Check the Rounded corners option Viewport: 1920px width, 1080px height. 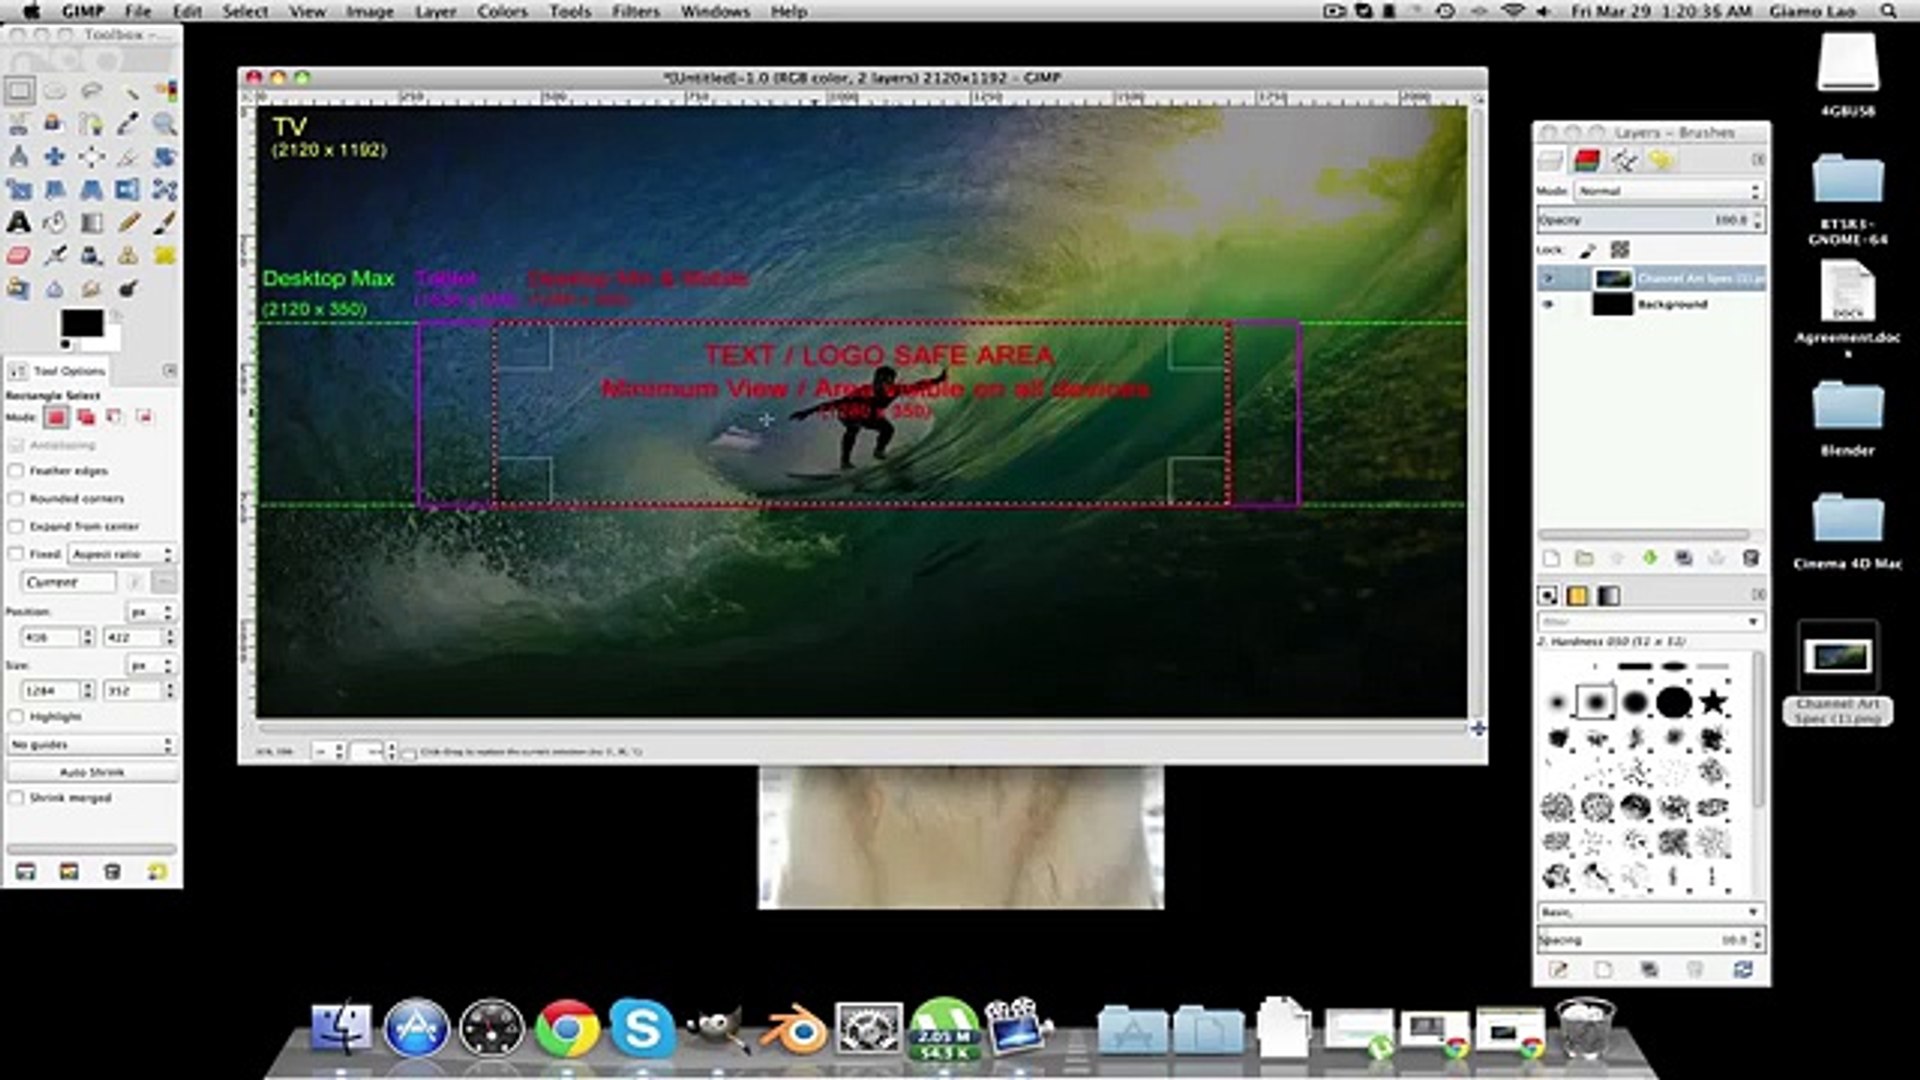[x=16, y=498]
